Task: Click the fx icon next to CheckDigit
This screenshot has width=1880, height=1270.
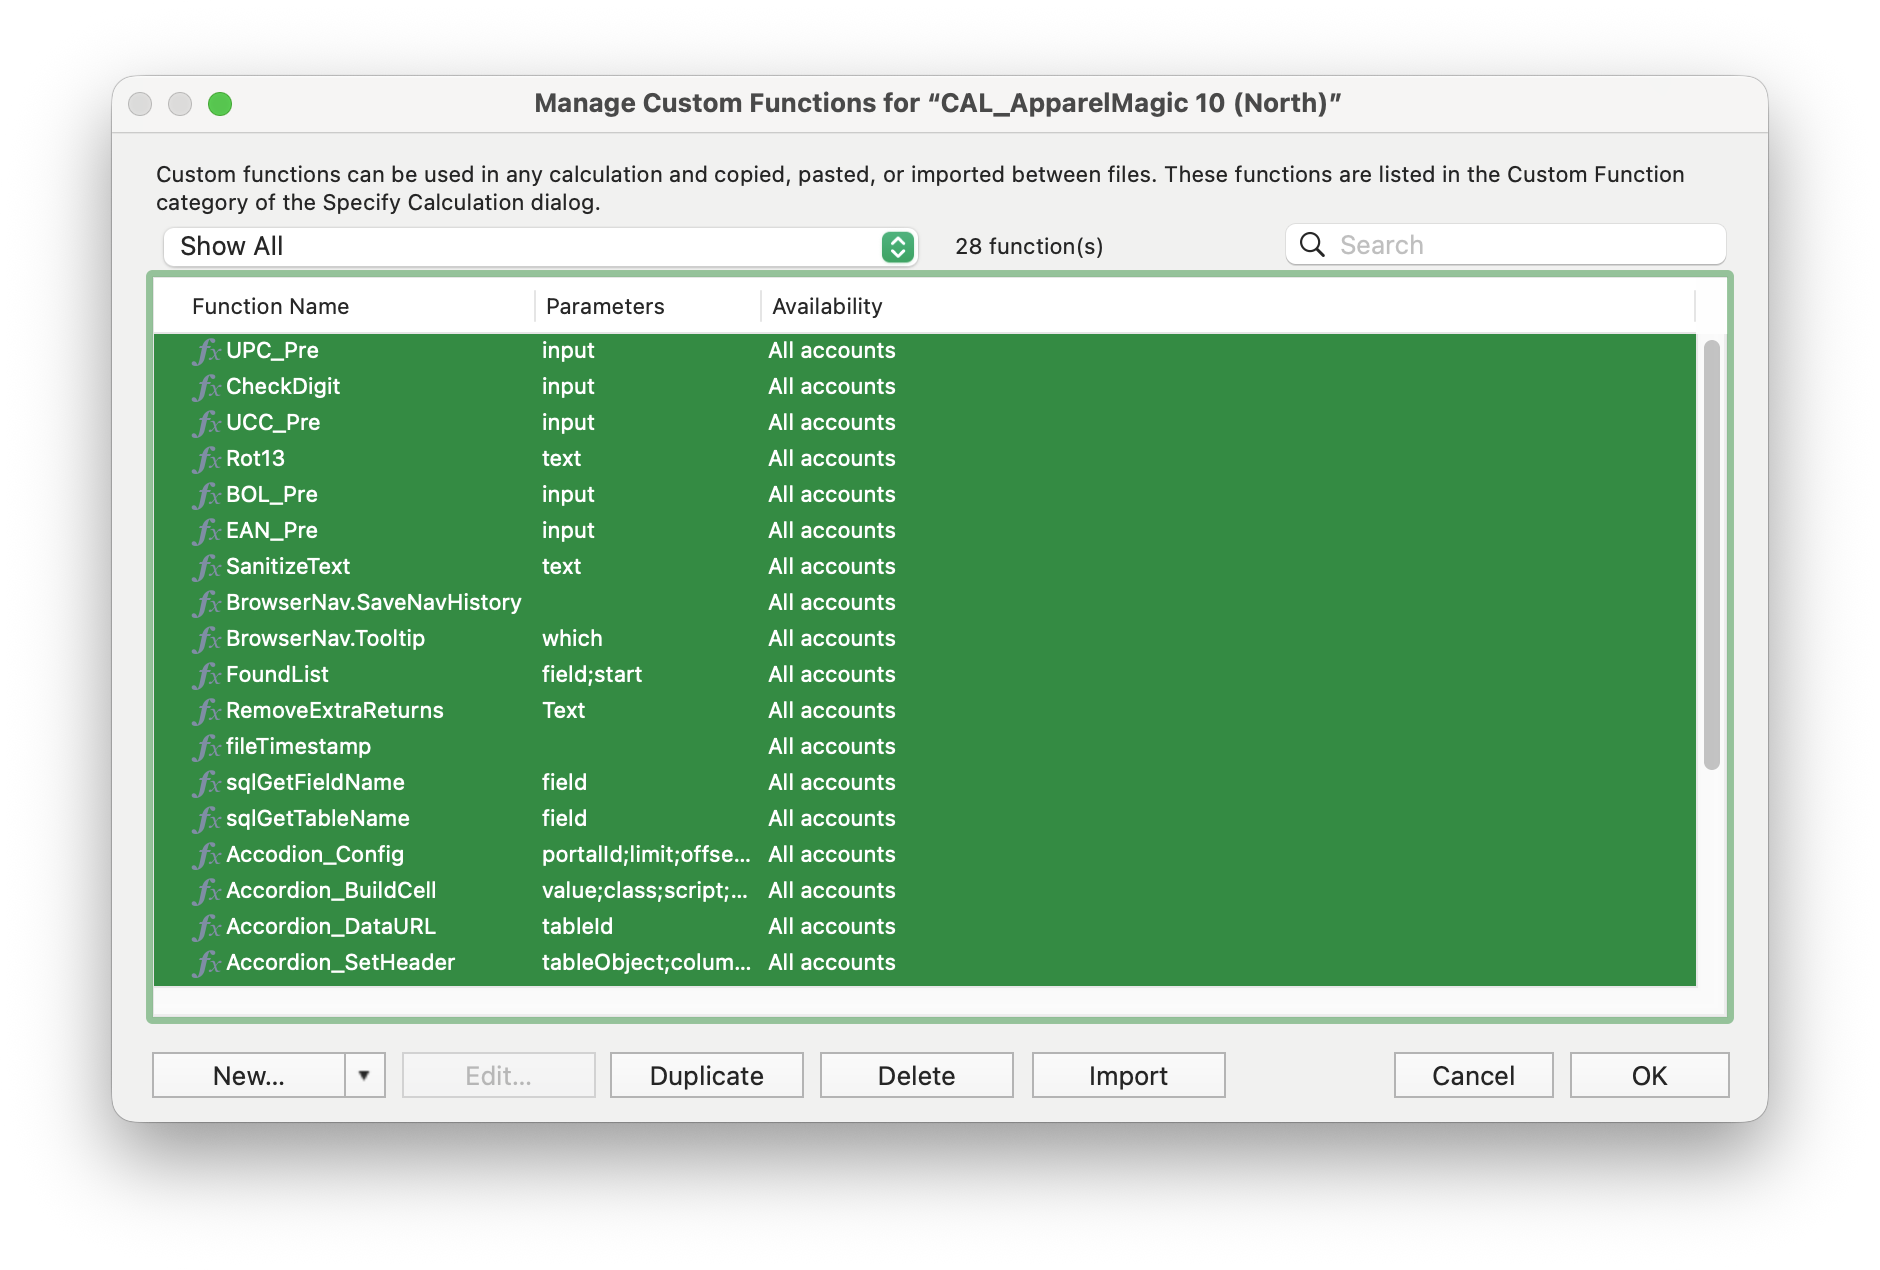Action: (207, 387)
